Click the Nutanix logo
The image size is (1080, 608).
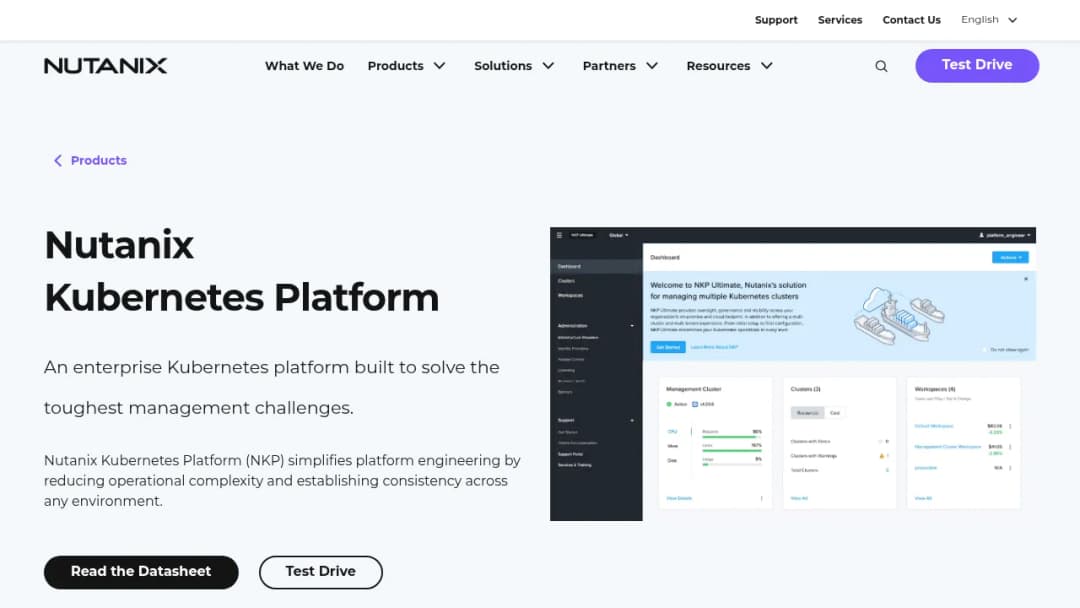pos(105,66)
